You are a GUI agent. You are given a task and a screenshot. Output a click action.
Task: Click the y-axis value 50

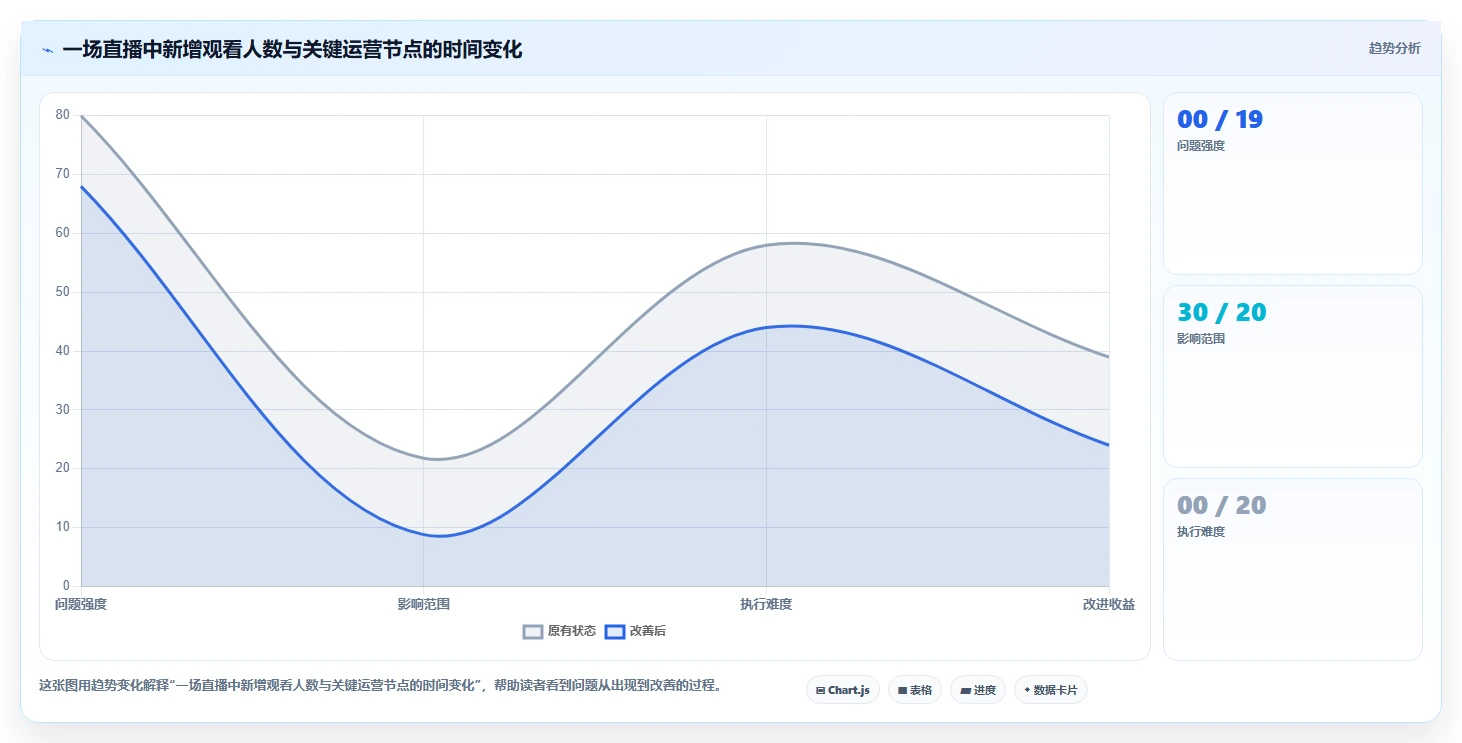63,292
